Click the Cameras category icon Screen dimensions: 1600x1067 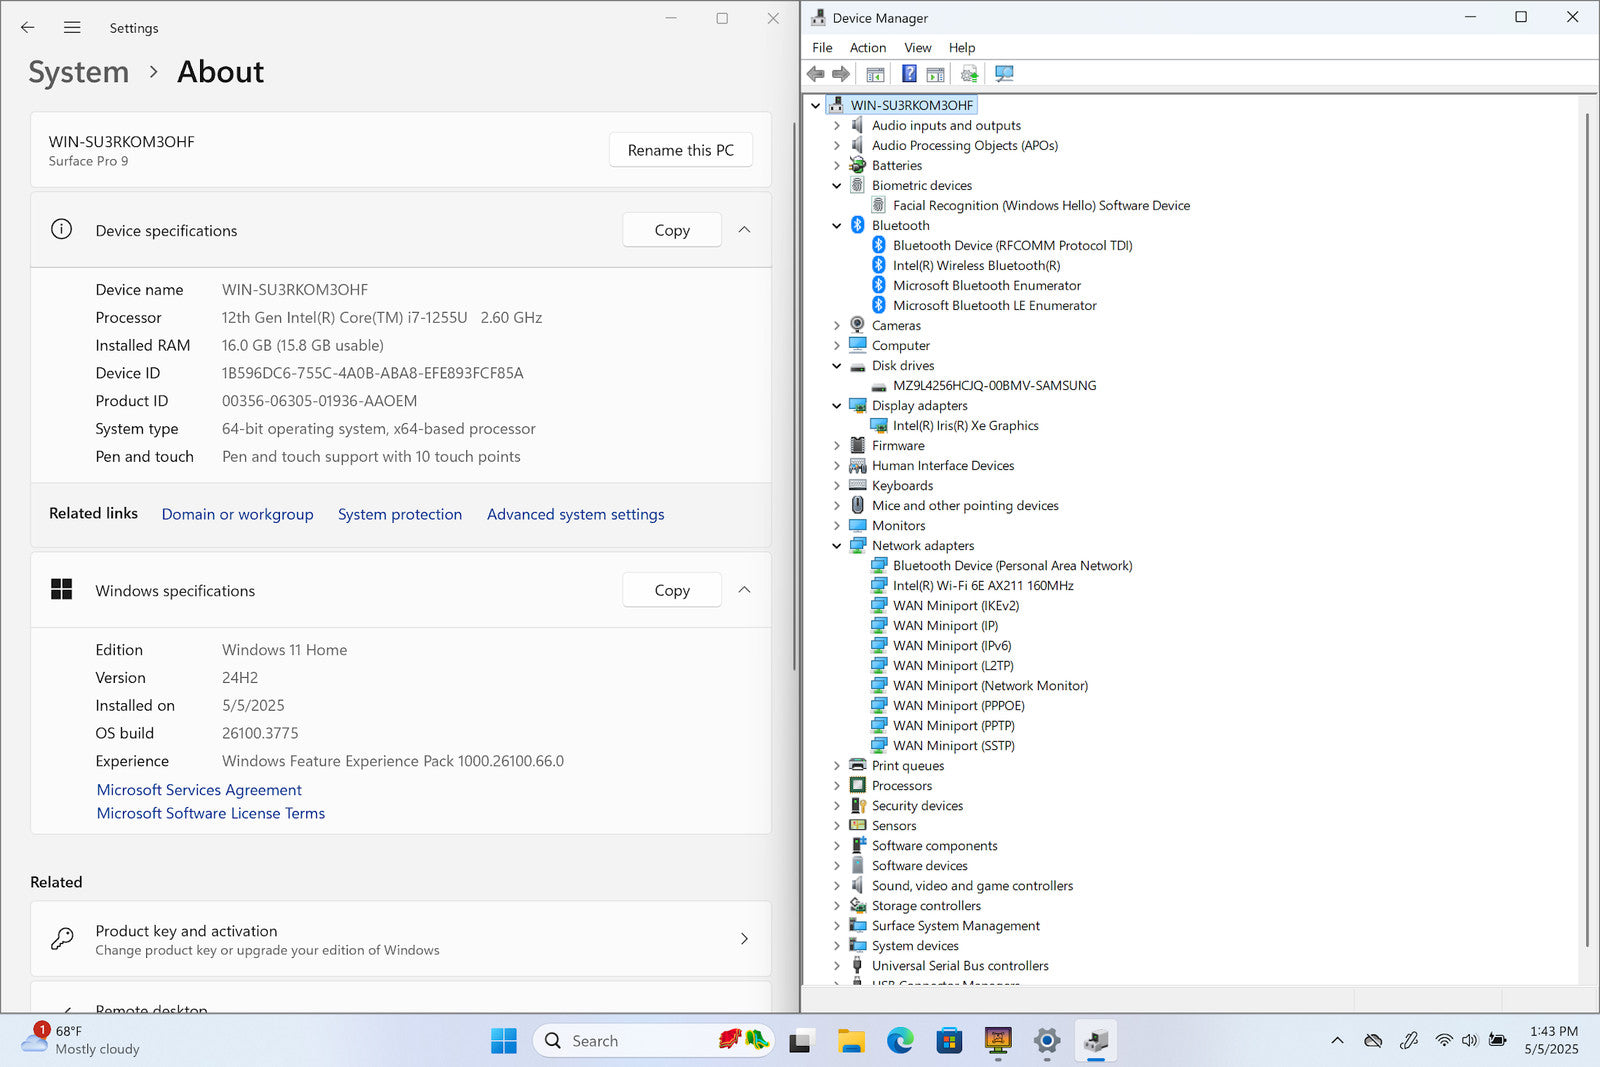(857, 325)
